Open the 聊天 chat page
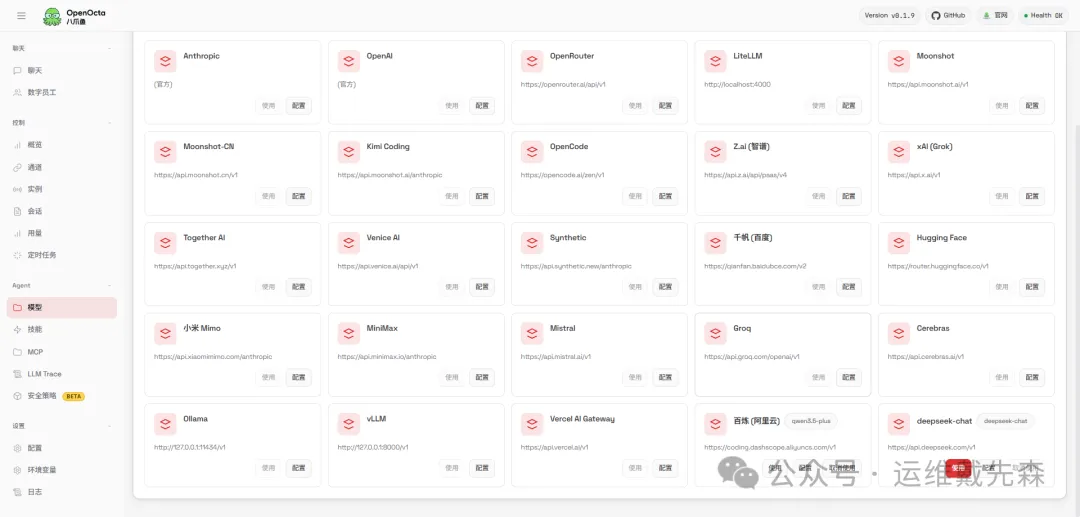The height and width of the screenshot is (517, 1080). point(61,70)
